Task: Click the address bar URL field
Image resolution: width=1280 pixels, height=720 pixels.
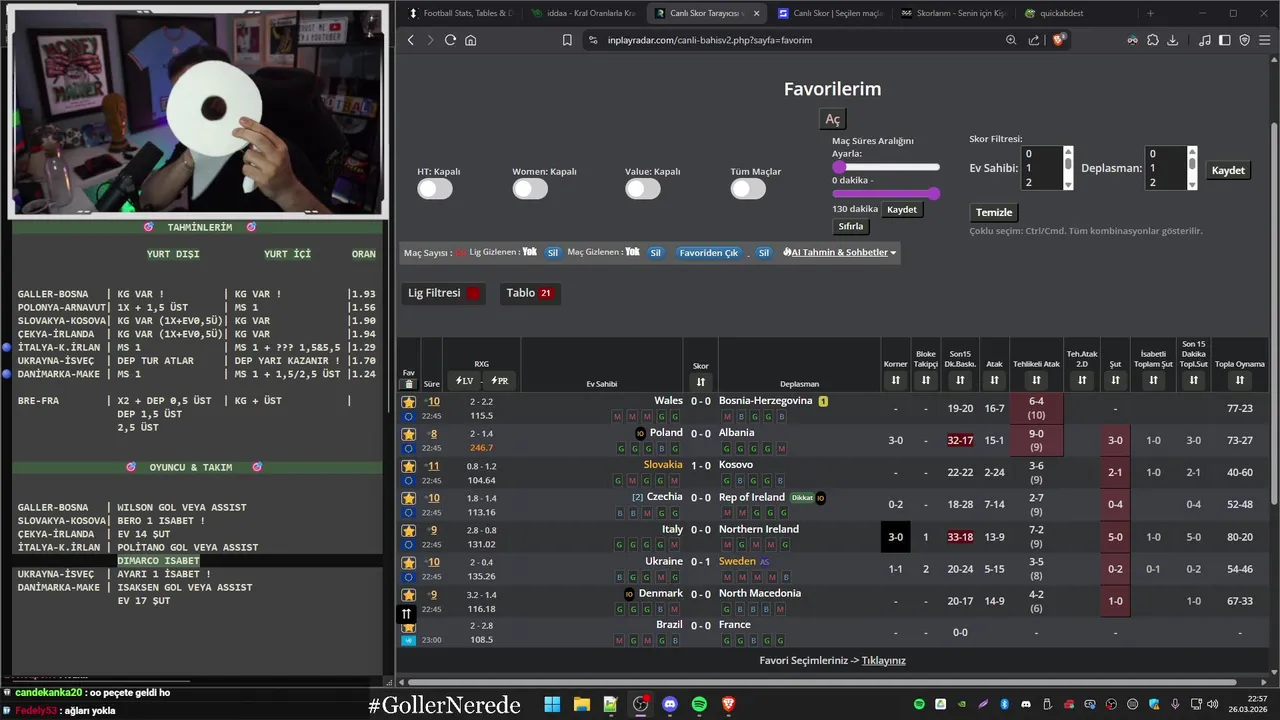Action: 790,40
